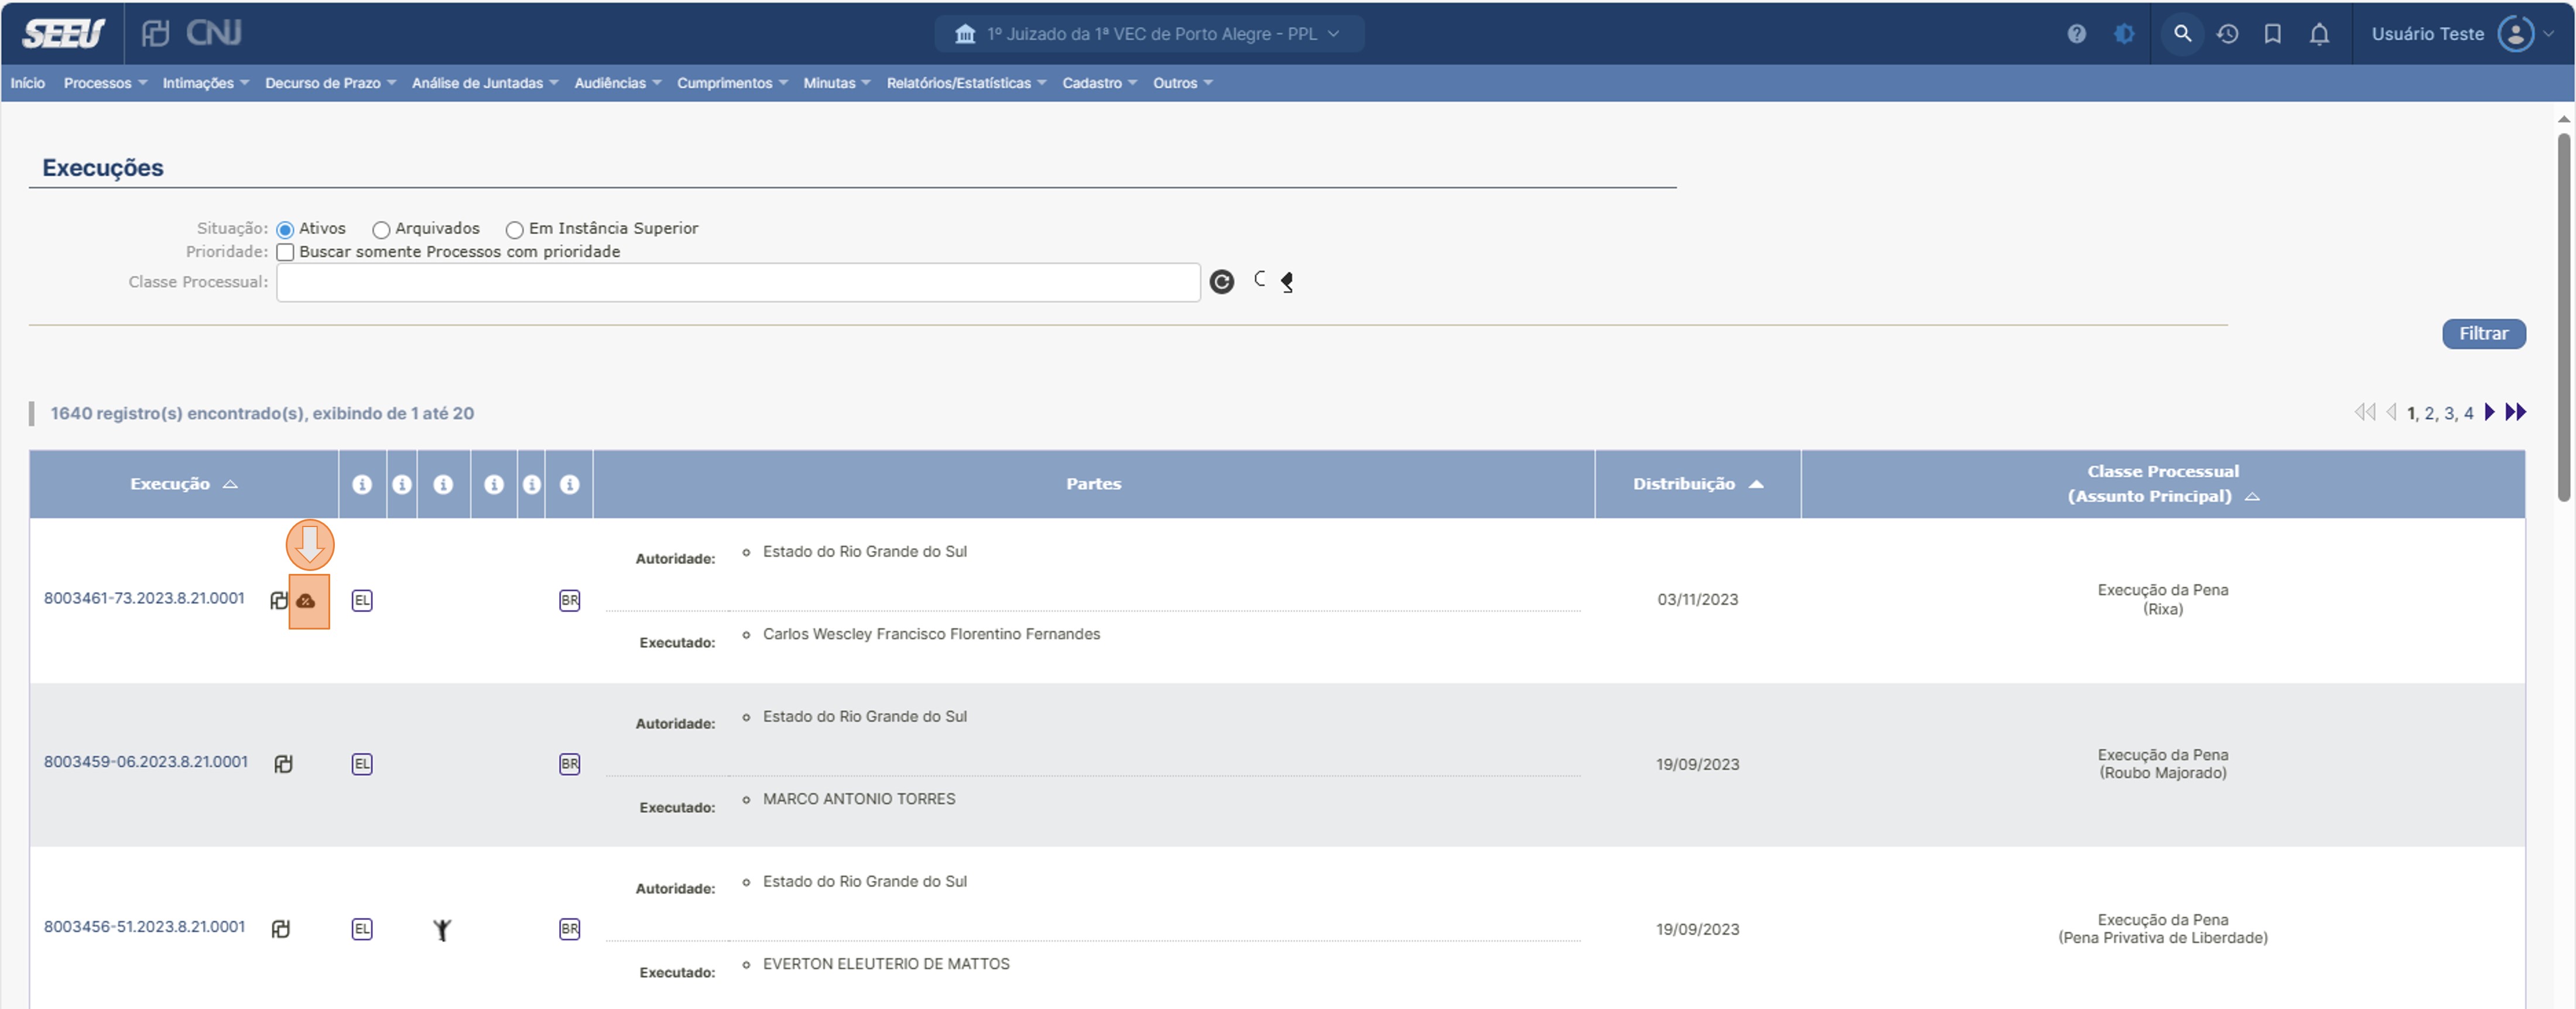The image size is (2576, 1009).
Task: Go to results page 2
Action: (2429, 413)
